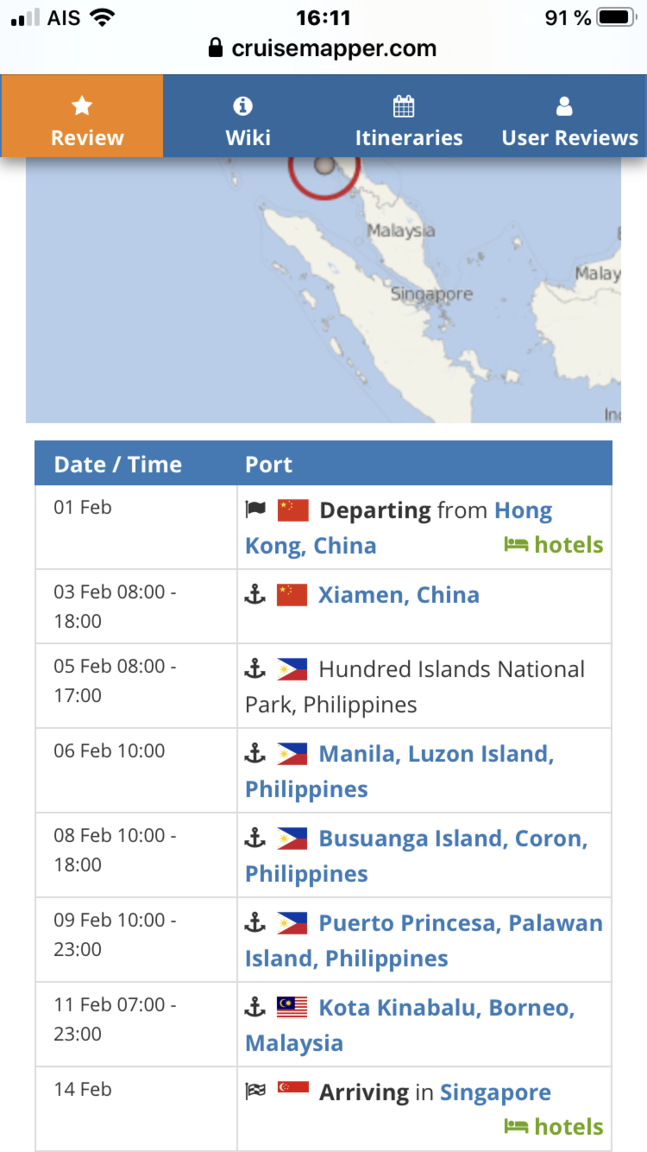Tap the China flag beside Xiamen

(x=292, y=594)
